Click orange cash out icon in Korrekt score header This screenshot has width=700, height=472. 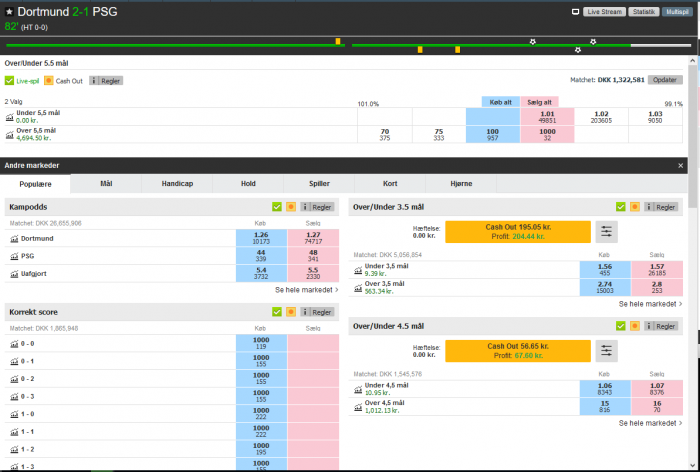(x=291, y=312)
